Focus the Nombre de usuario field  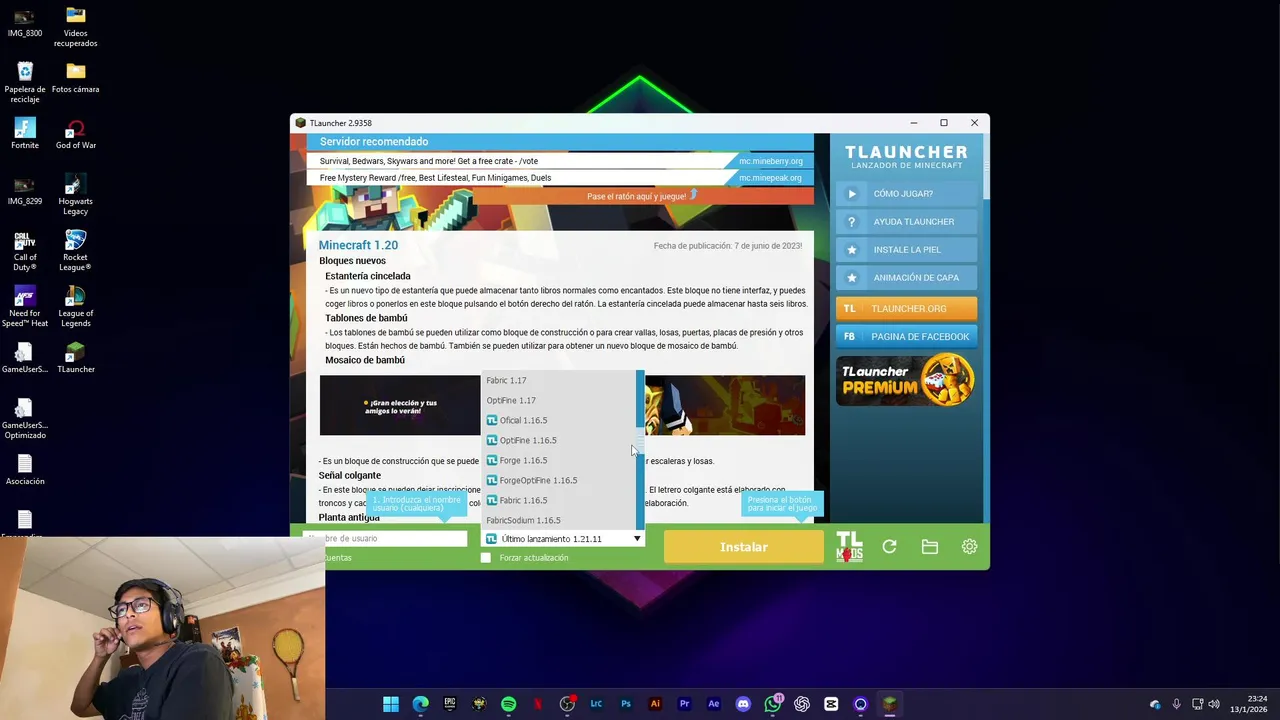point(385,538)
